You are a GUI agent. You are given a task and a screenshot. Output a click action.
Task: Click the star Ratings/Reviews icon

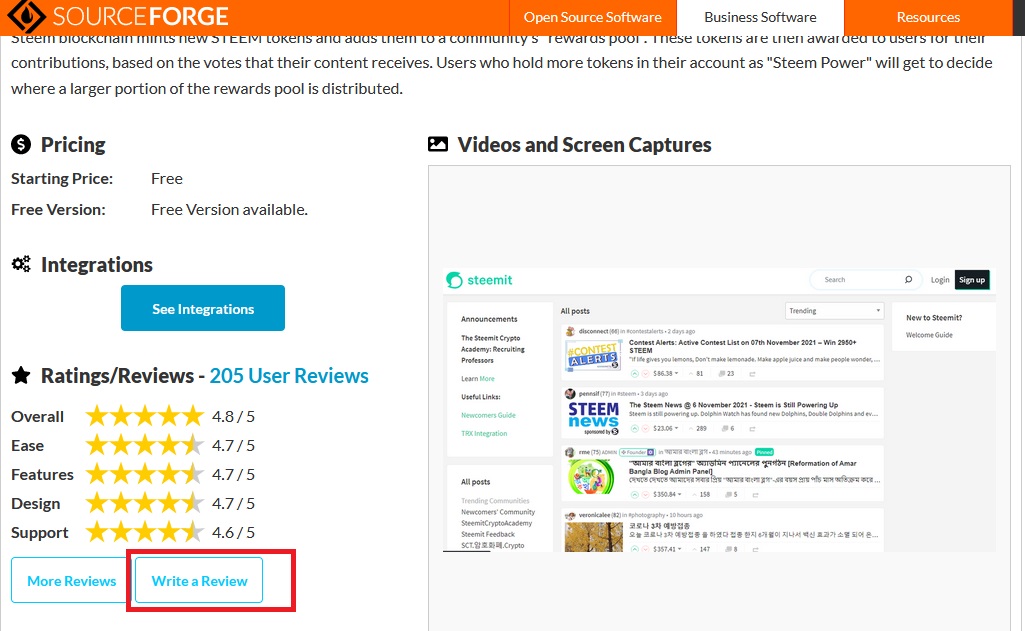point(21,375)
